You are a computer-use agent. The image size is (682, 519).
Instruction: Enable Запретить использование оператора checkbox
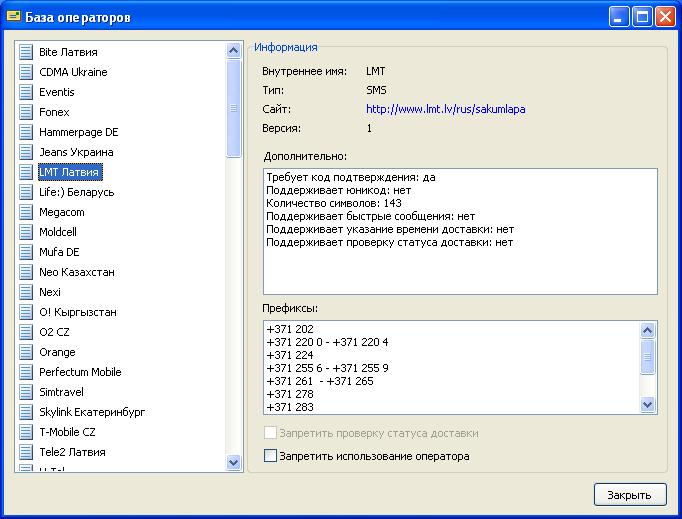point(270,456)
